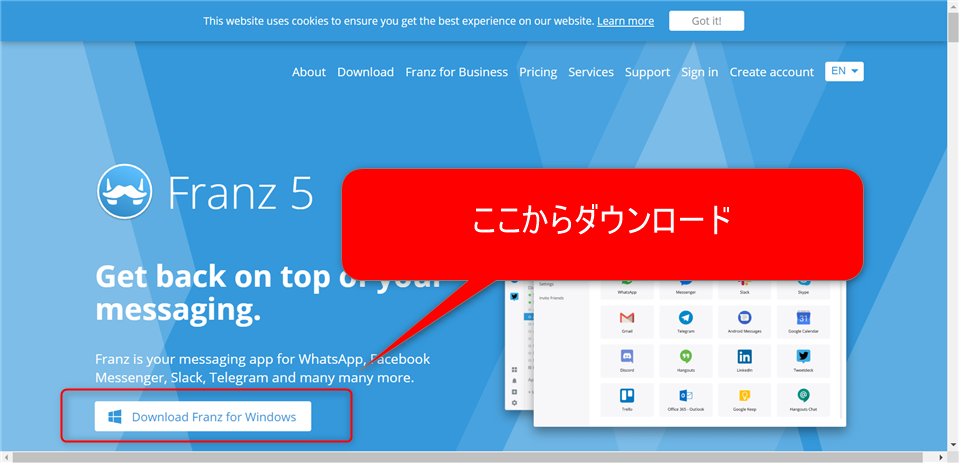Click the Slack label in app preview
Screen dimensions: 959x463
[744, 292]
